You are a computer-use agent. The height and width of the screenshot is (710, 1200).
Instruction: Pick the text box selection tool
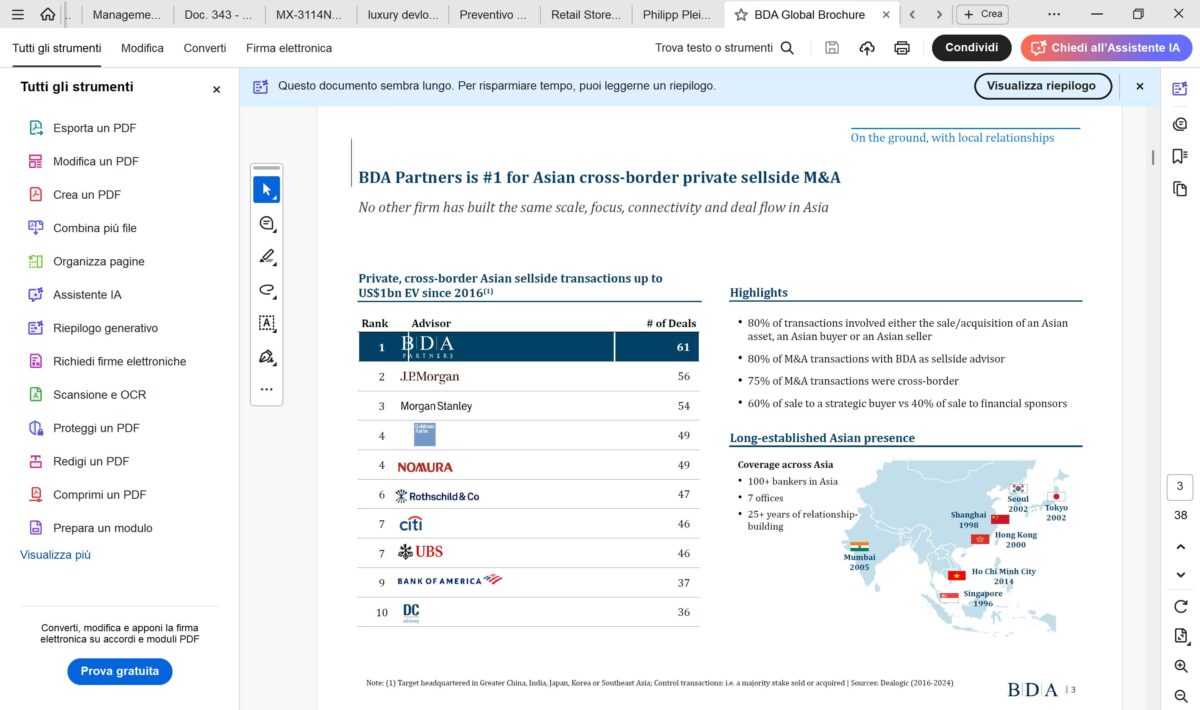266,323
